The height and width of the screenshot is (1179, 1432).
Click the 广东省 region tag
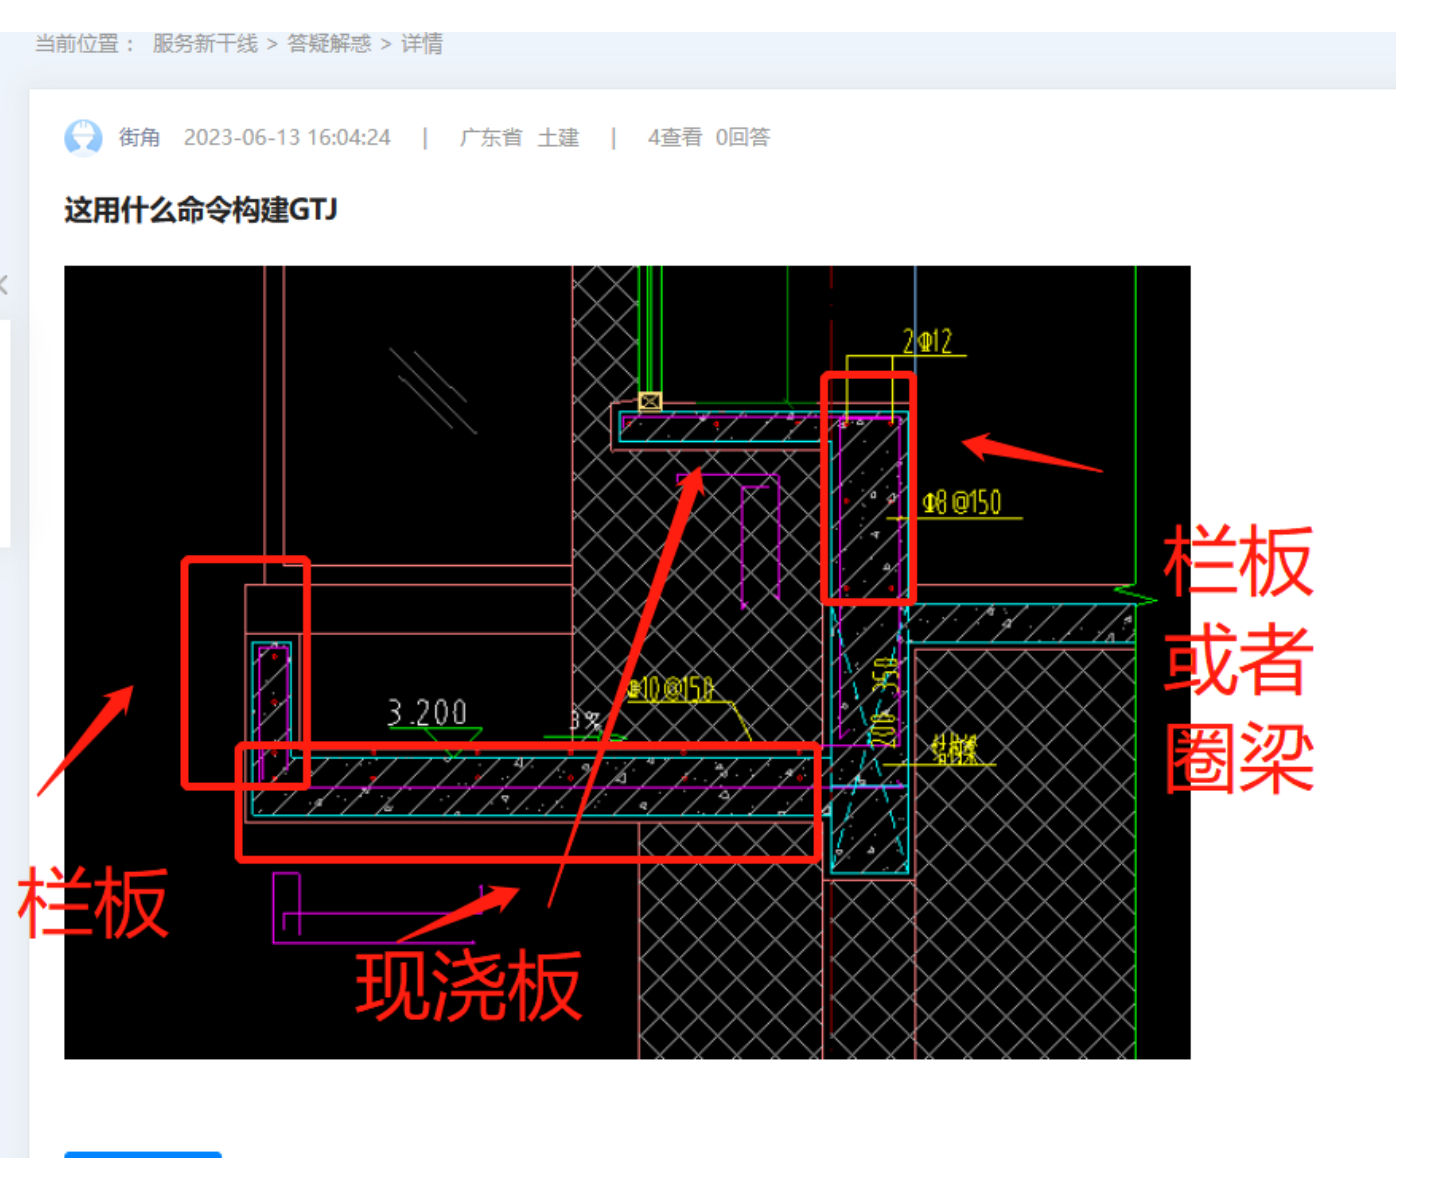[491, 137]
